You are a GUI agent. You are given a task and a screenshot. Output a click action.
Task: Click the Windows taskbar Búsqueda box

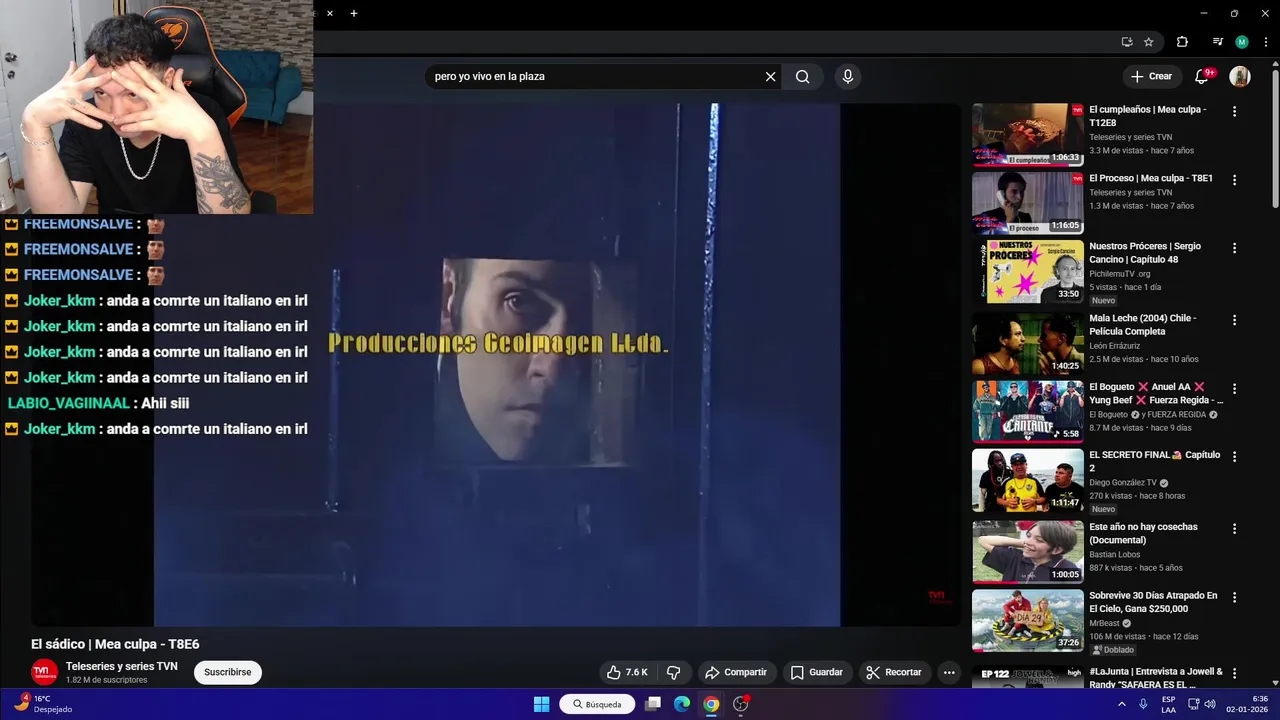597,704
